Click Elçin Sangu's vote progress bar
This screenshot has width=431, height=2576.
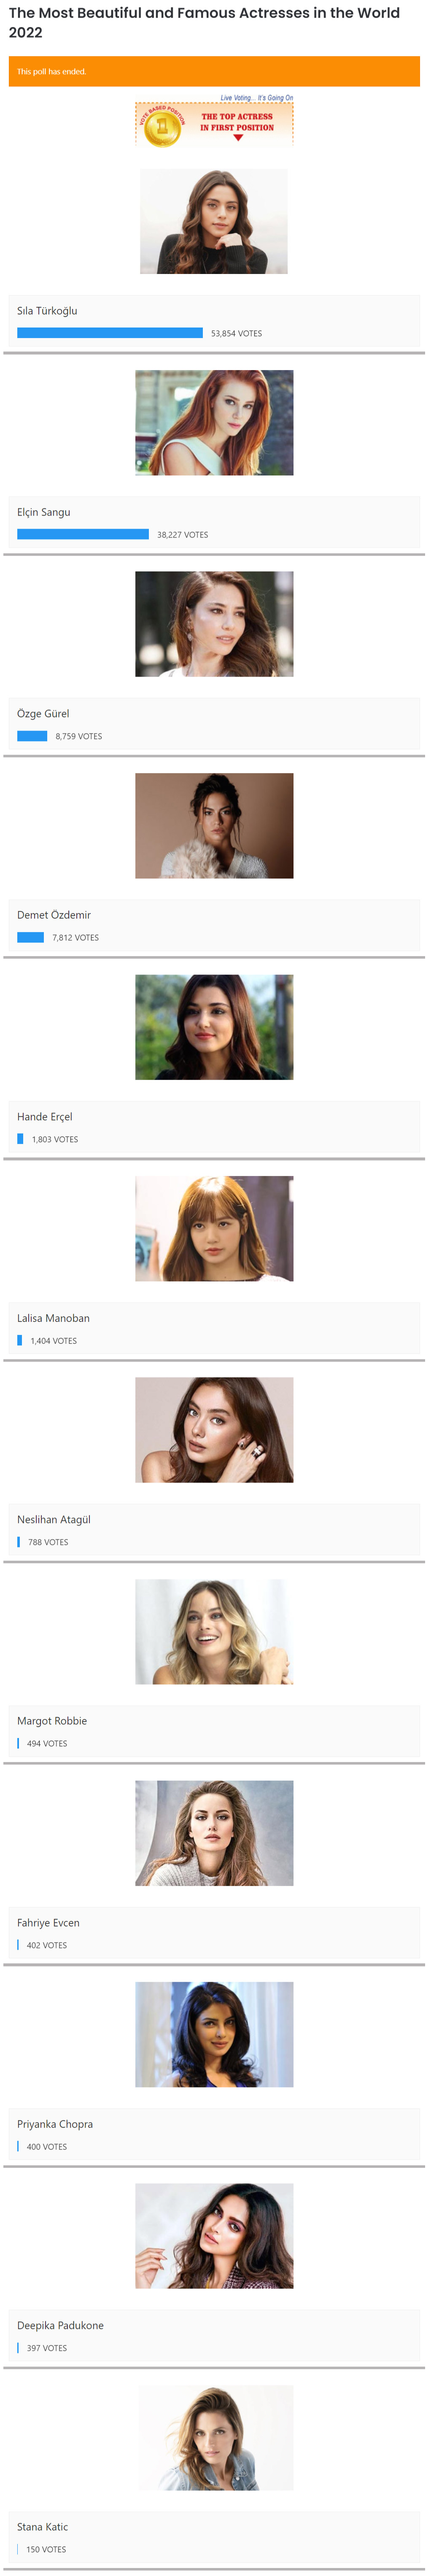tap(83, 534)
